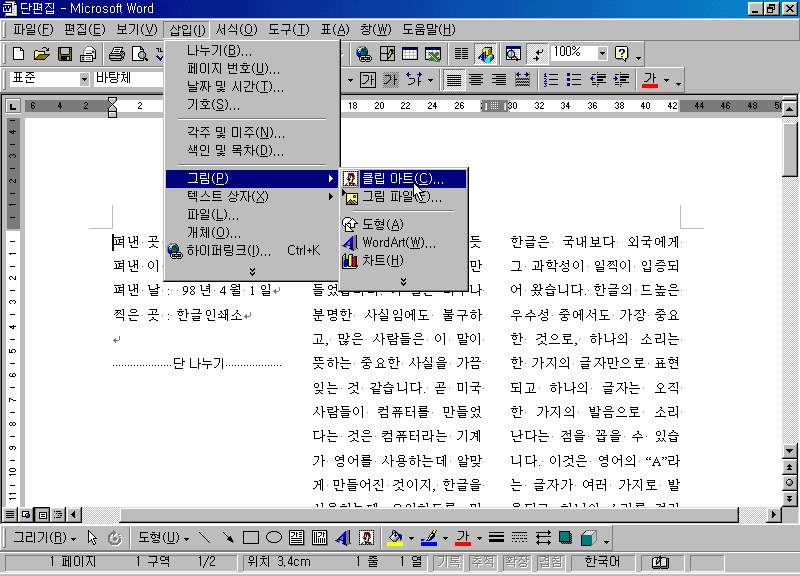Viewport: 800px width, 576px height.
Task: Toggle character shading formatting
Action: point(390,80)
